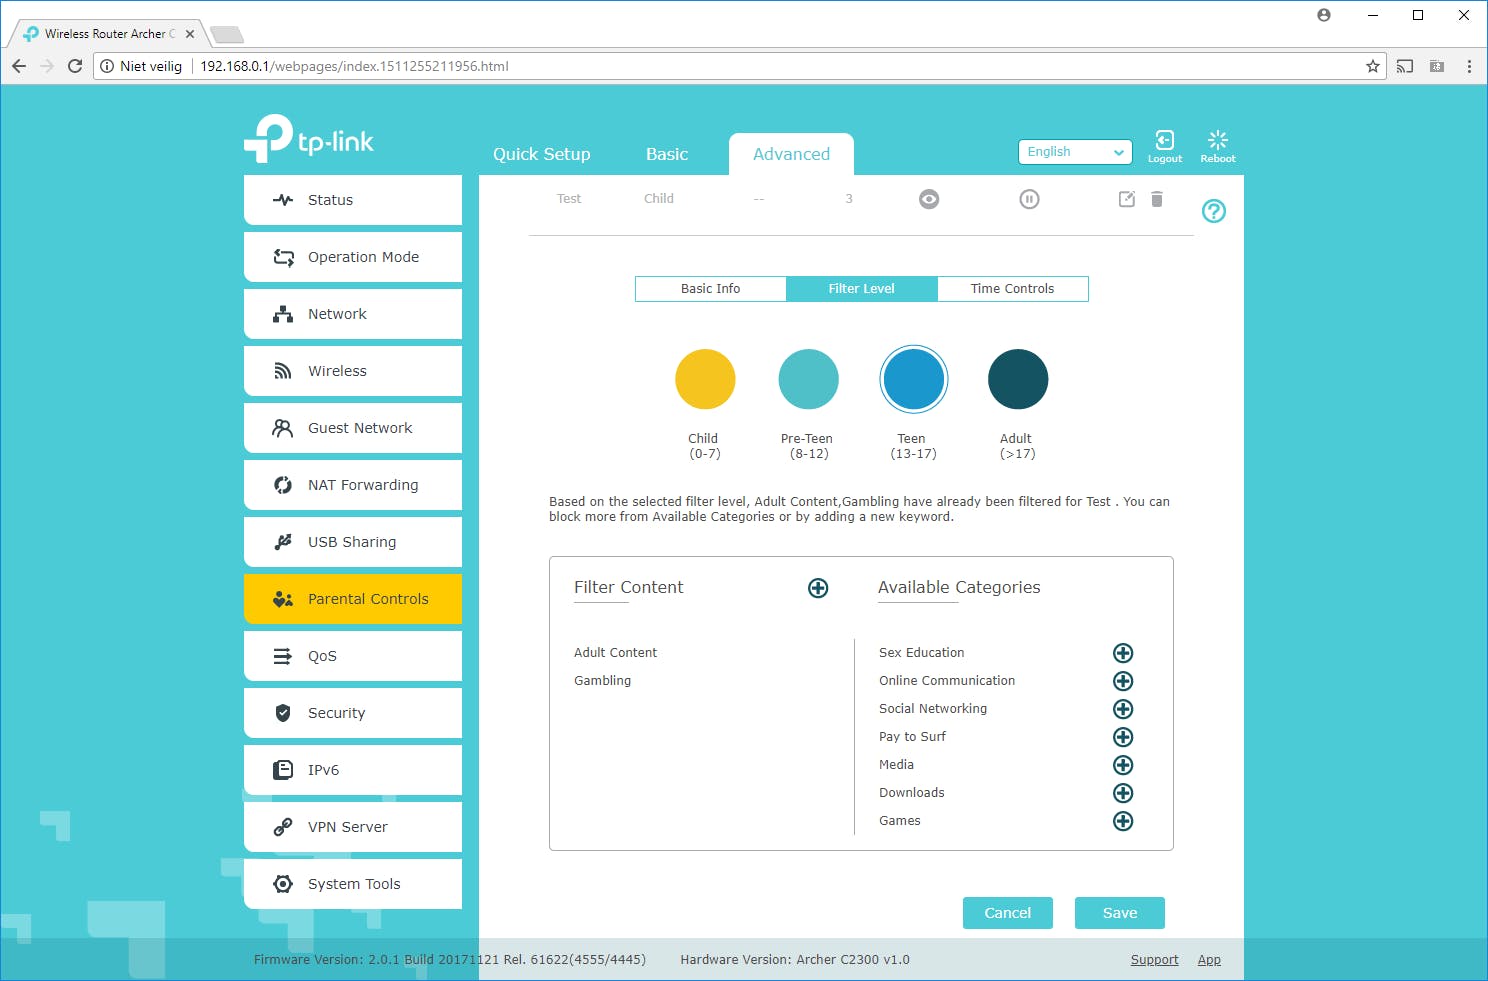Delete the Test profile with trash icon
1488x981 pixels.
click(x=1156, y=199)
